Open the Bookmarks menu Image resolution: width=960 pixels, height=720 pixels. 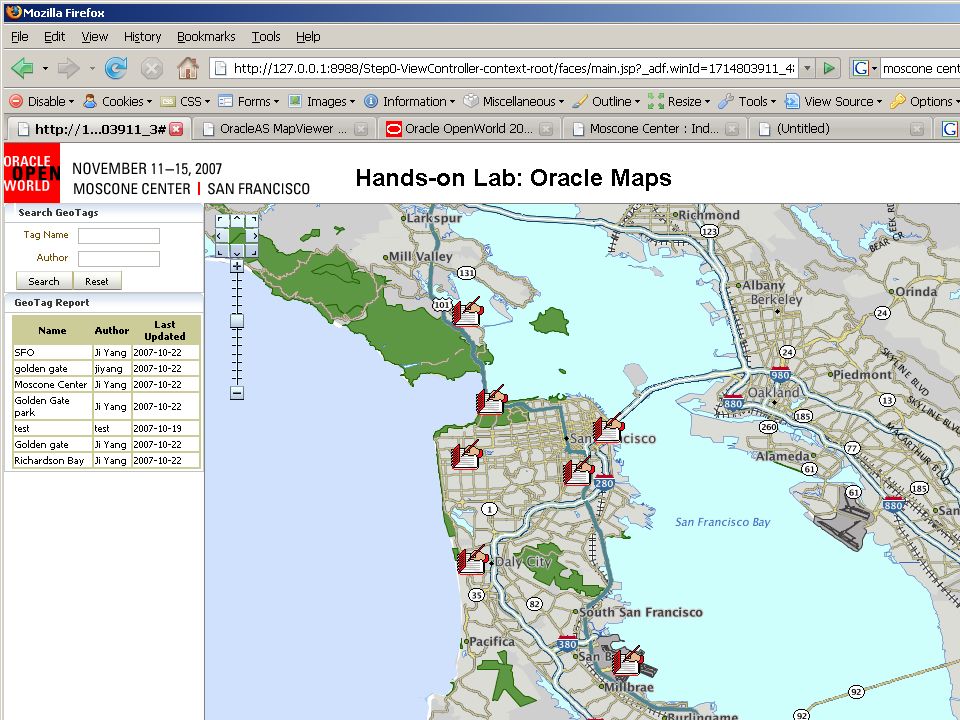(206, 37)
